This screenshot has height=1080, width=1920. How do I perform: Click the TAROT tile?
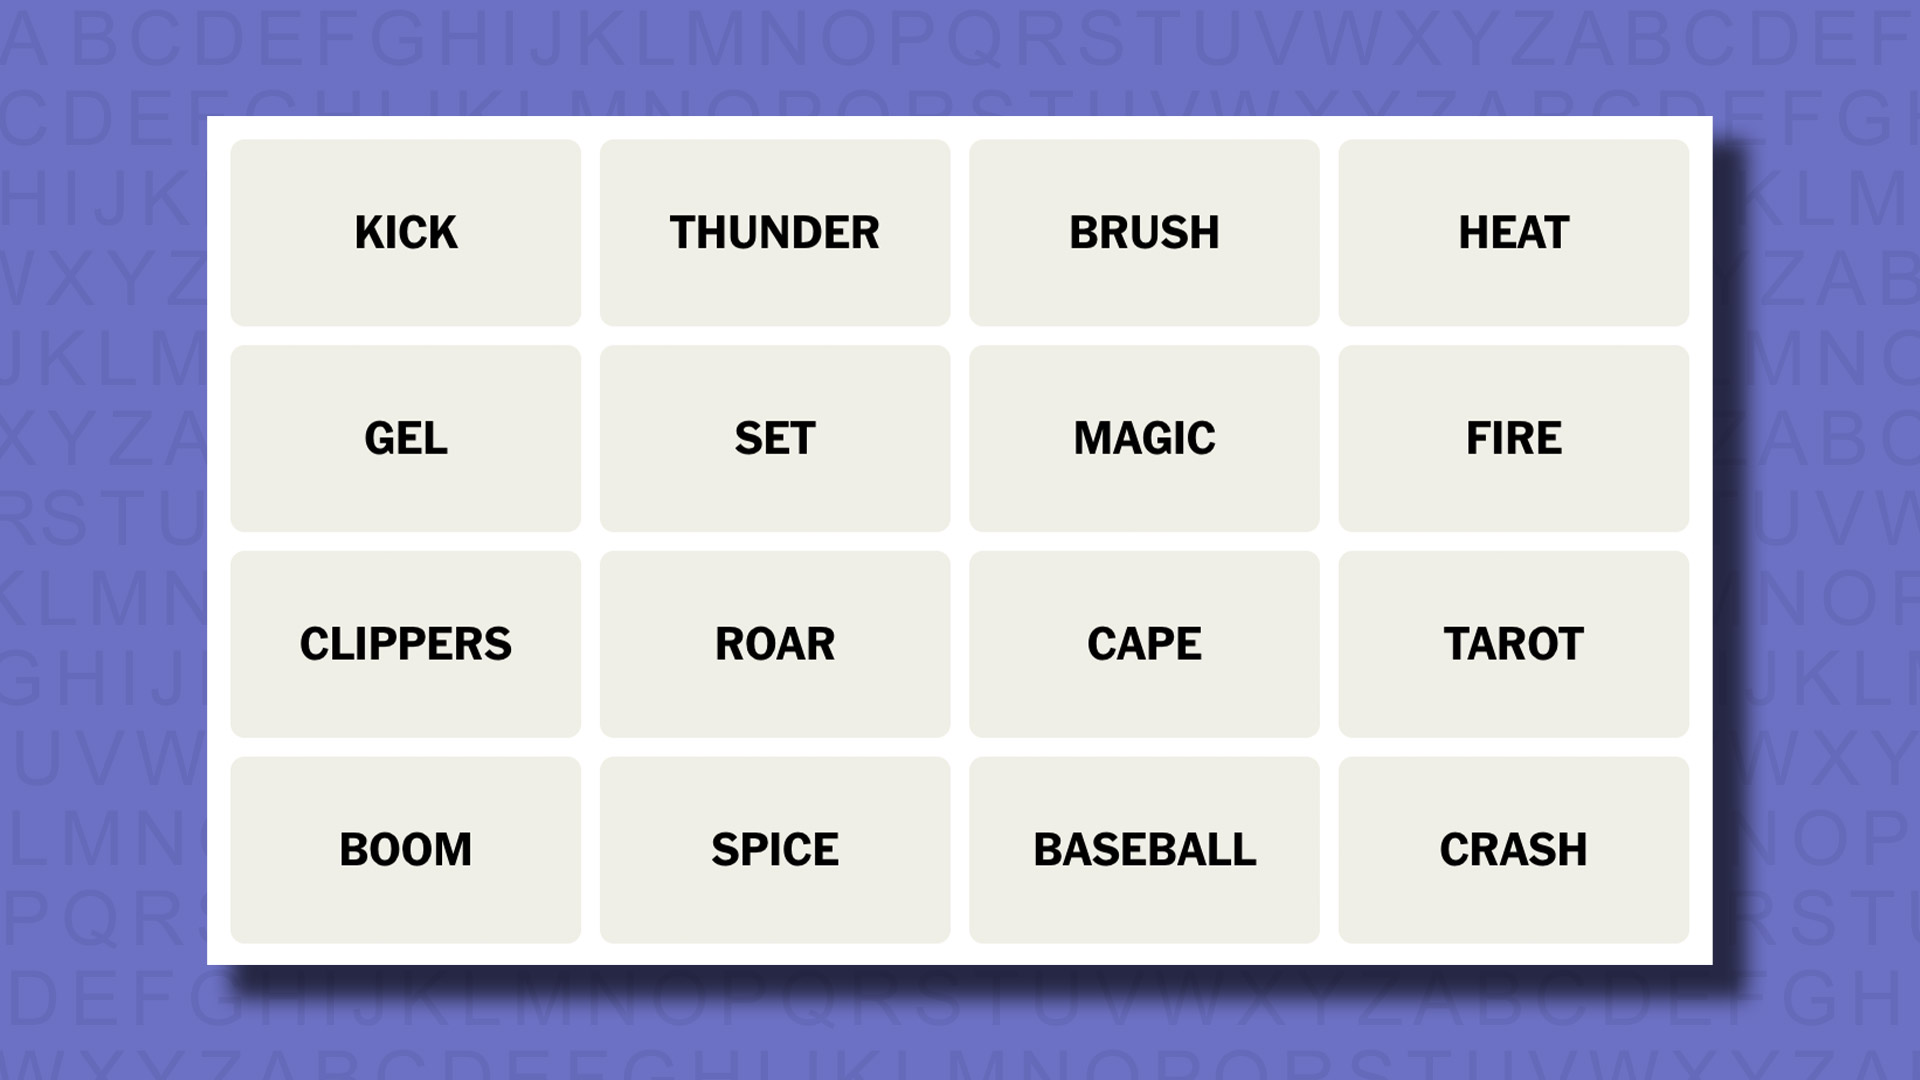[x=1514, y=644]
